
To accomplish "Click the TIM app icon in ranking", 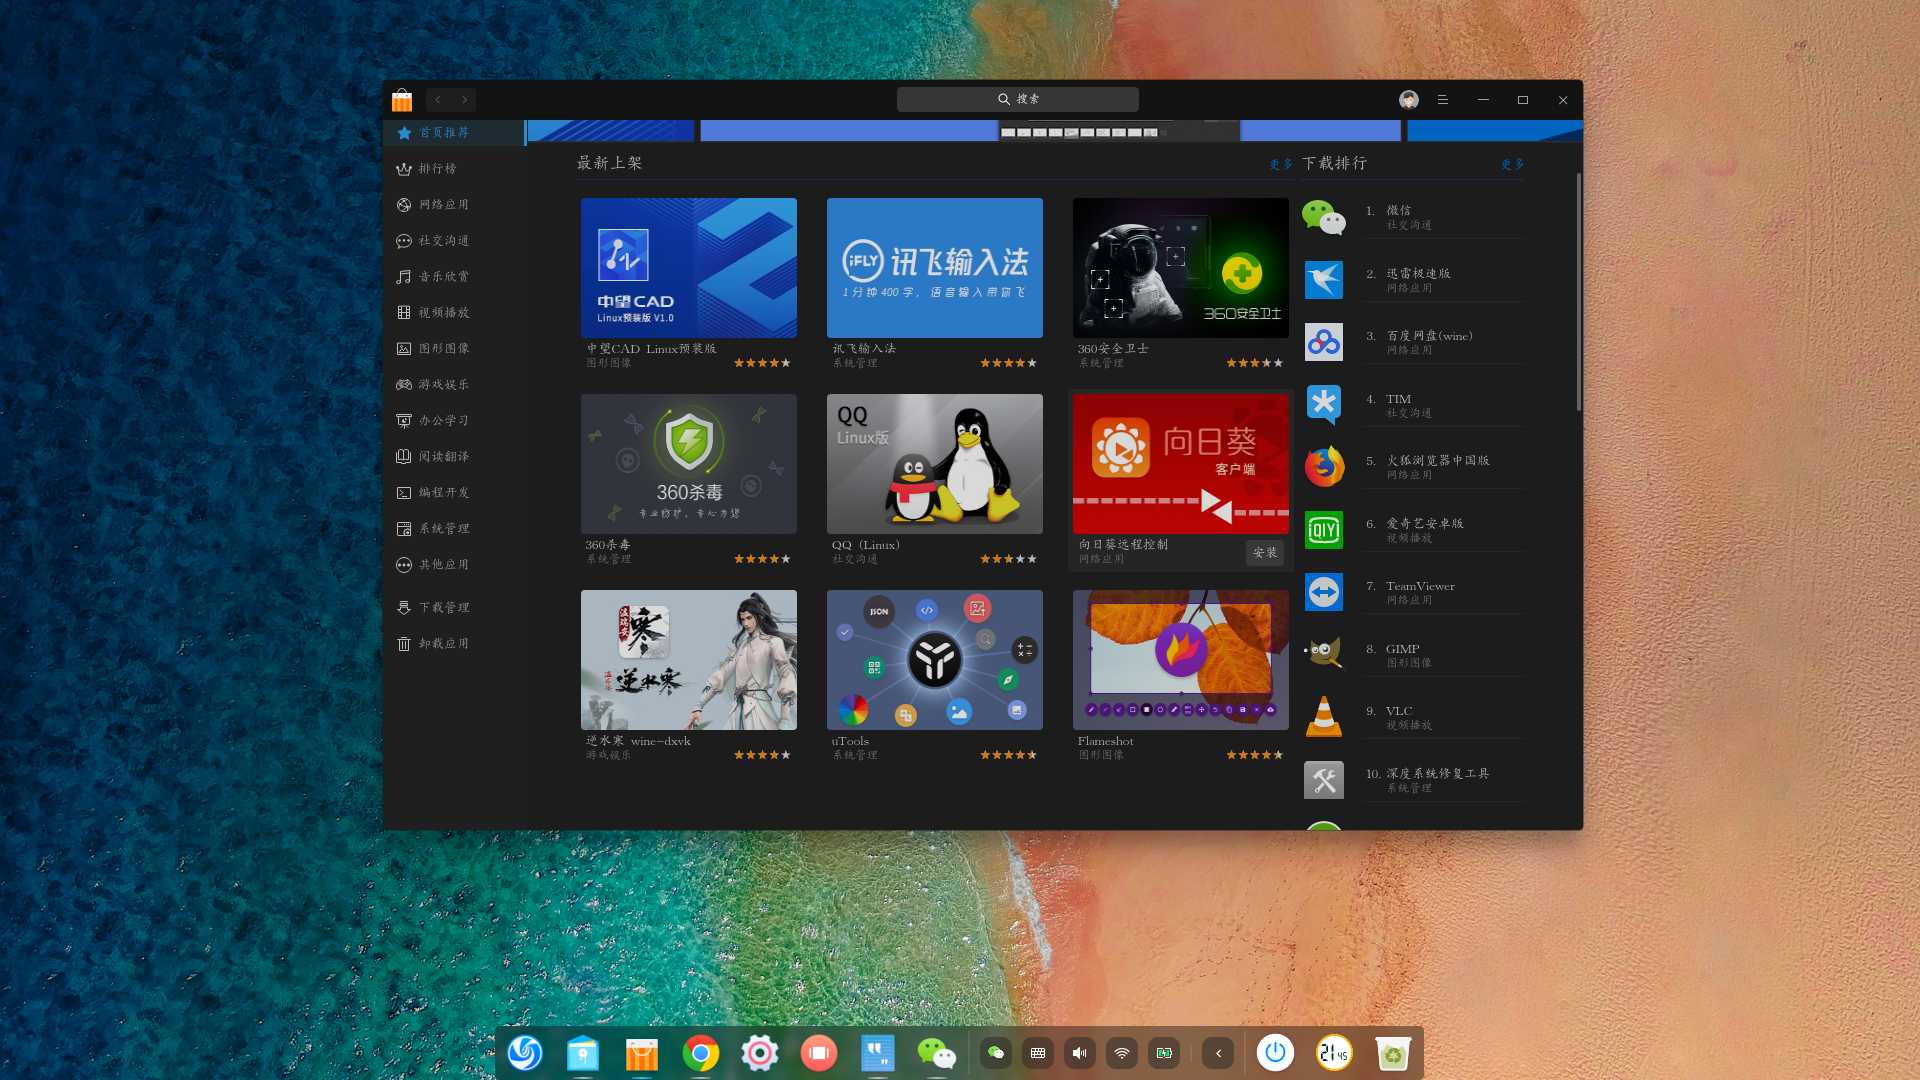I will (1323, 405).
